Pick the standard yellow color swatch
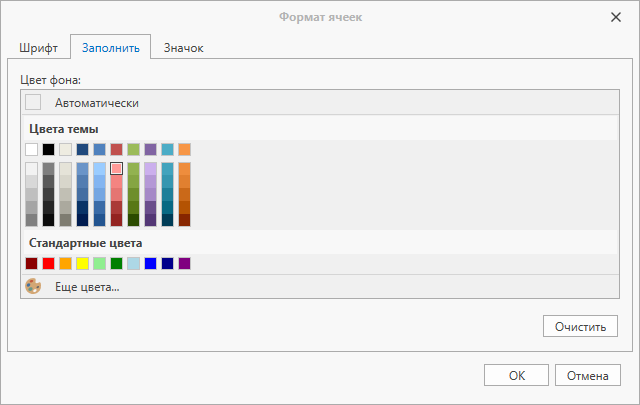The image size is (640, 405). coord(82,263)
